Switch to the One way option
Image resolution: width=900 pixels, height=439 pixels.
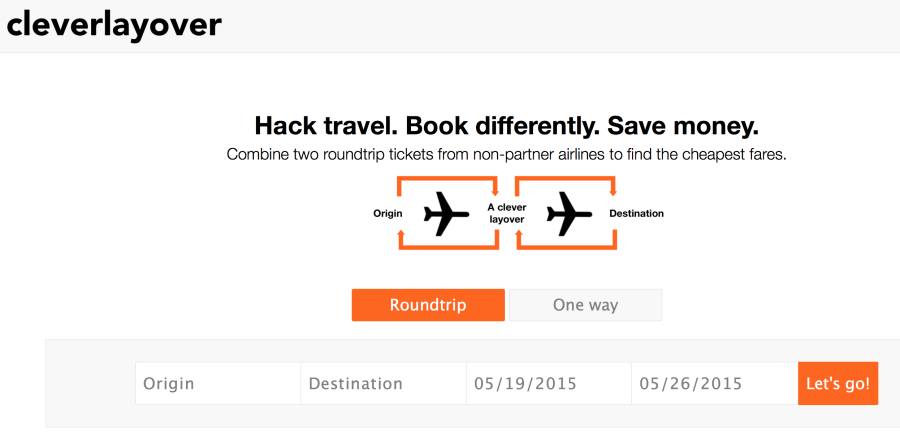585,305
